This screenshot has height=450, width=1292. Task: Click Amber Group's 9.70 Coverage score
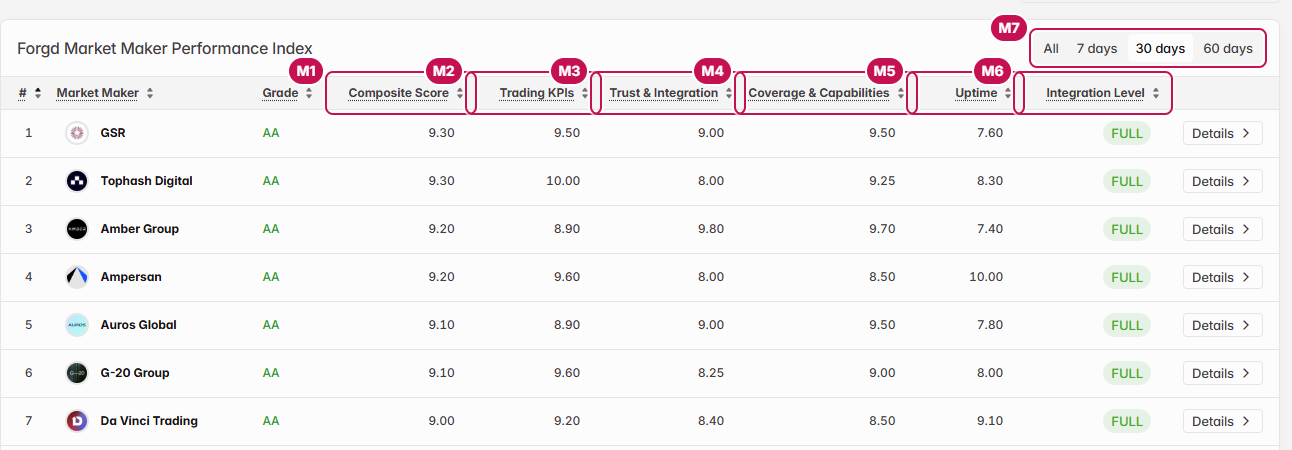882,229
